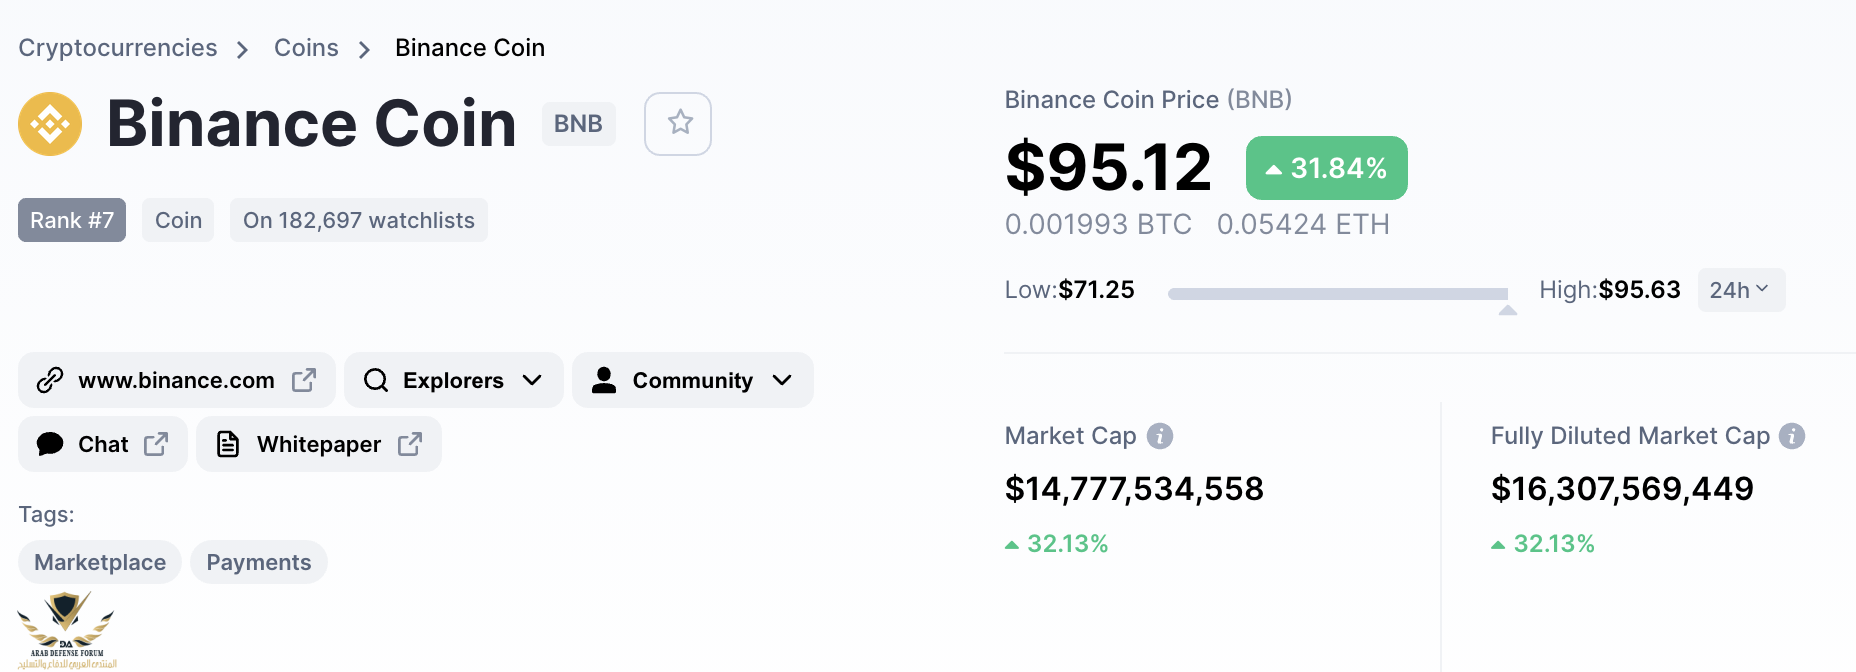Click the Fully Diluted Market Cap info icon
This screenshot has width=1856, height=672.
pyautogui.click(x=1792, y=436)
